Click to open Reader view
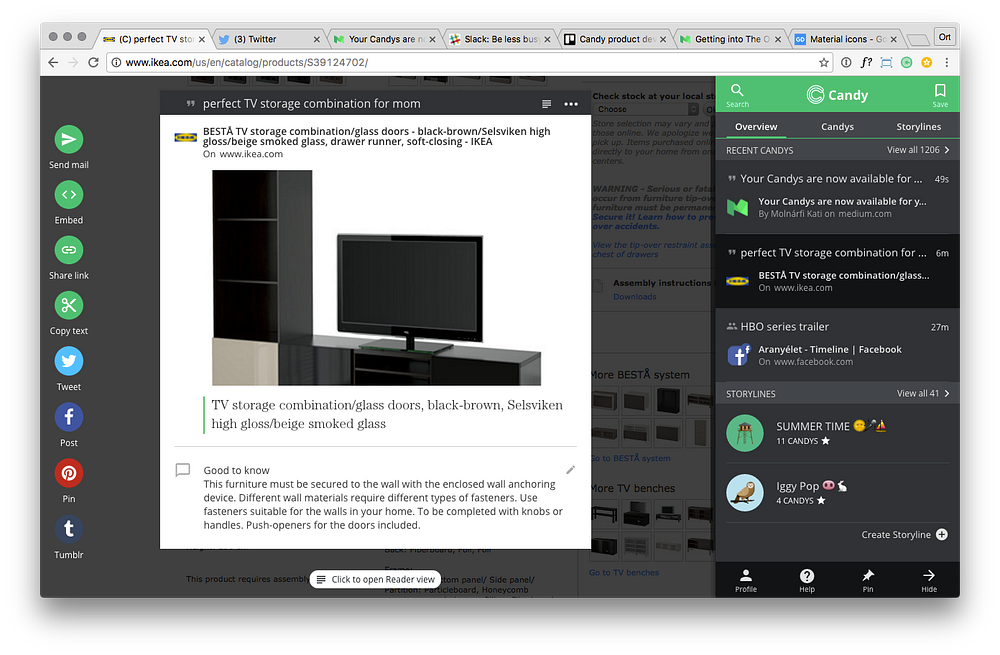Viewport: 1000px width, 655px height. pyautogui.click(x=376, y=579)
